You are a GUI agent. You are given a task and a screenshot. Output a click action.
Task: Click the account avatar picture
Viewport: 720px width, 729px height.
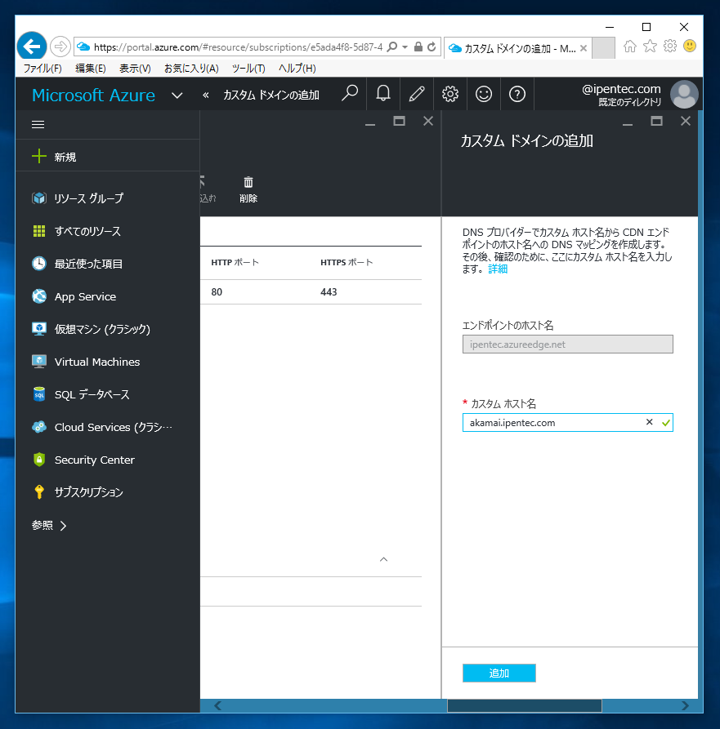[x=684, y=94]
